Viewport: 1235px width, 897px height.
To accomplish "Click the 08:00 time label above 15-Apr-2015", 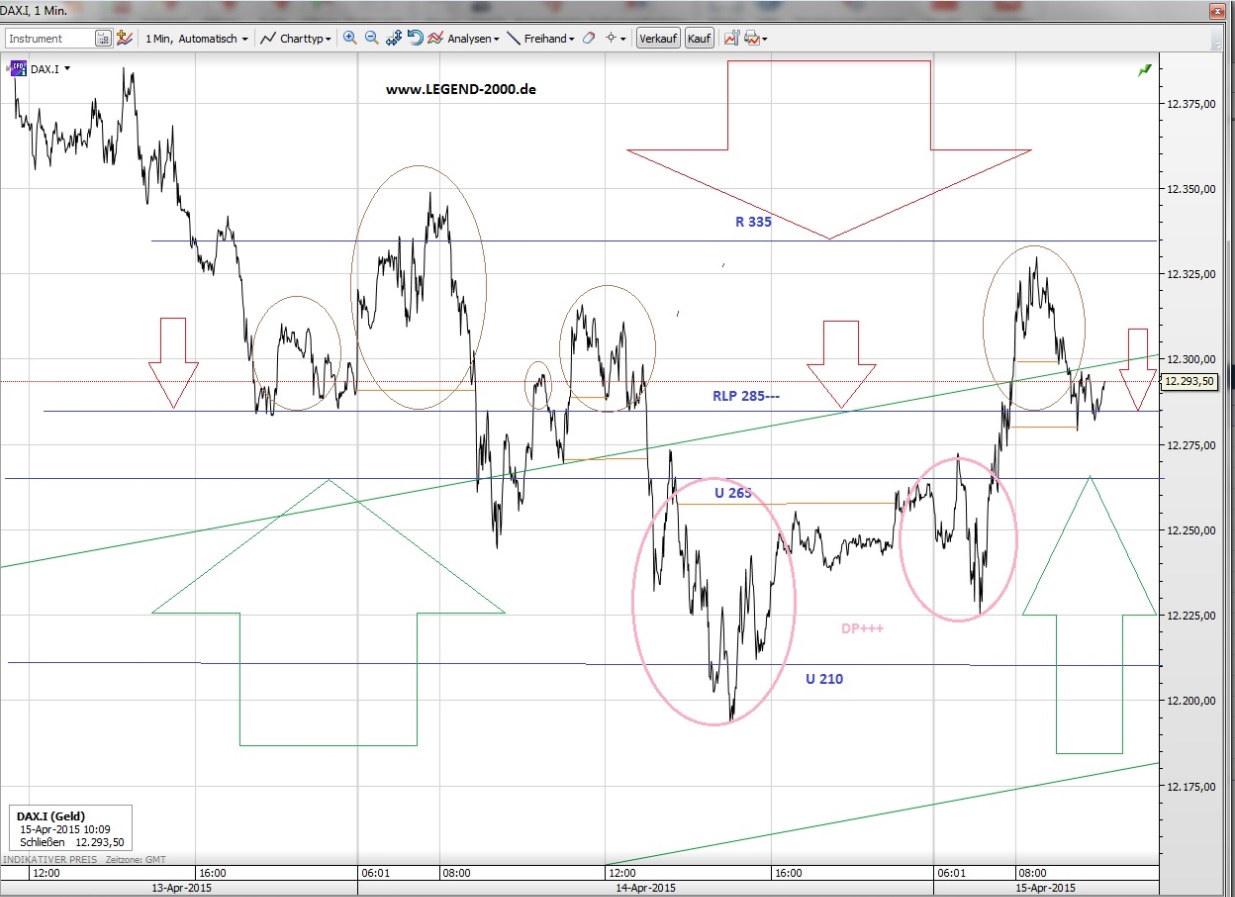I will point(1032,873).
